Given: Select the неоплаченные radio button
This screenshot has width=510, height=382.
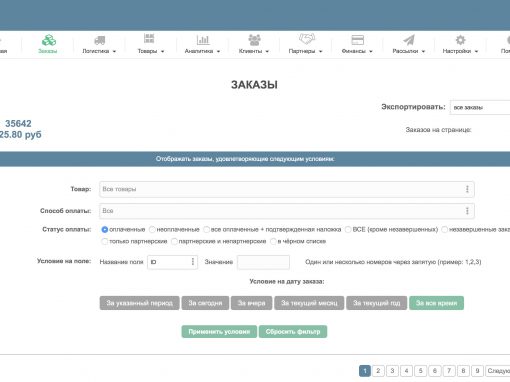Looking at the screenshot, I should [x=152, y=229].
